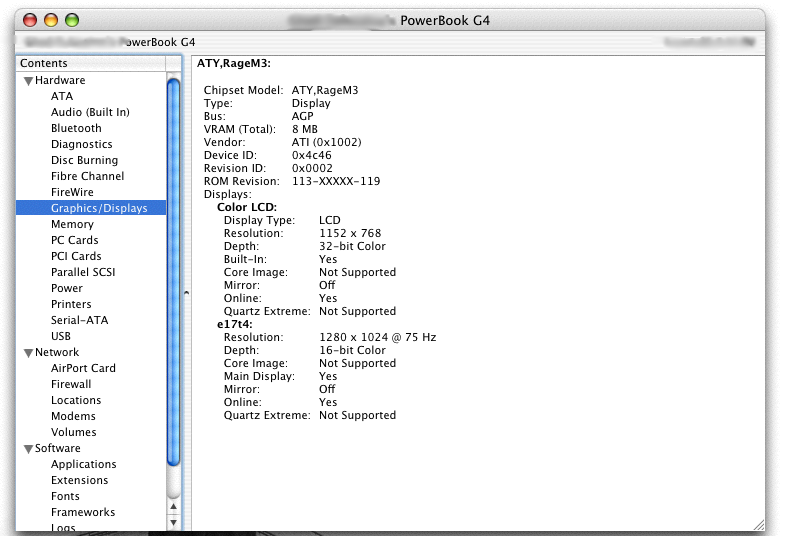The height and width of the screenshot is (536, 785).
Task: Click the PowerBook G4 window title
Action: (445, 21)
